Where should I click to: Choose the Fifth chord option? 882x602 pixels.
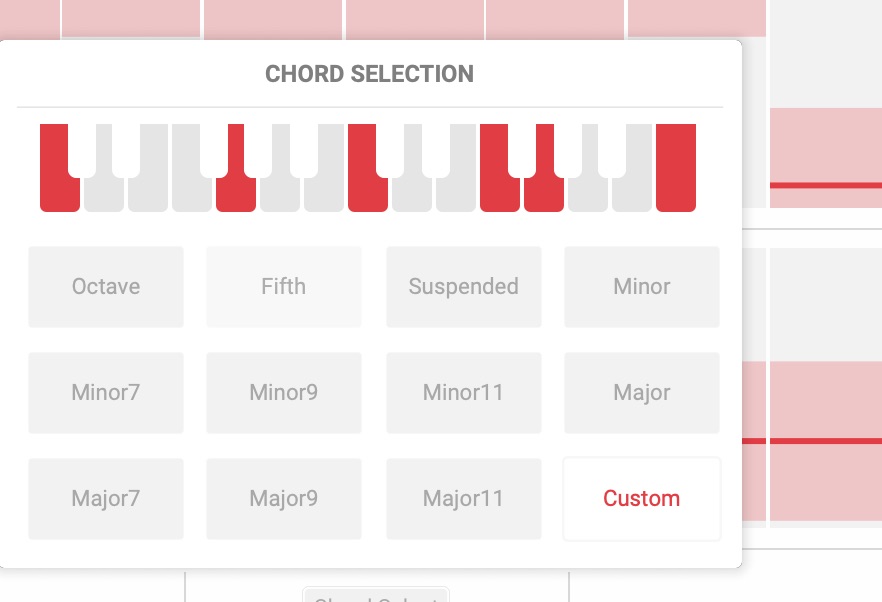pyautogui.click(x=284, y=287)
